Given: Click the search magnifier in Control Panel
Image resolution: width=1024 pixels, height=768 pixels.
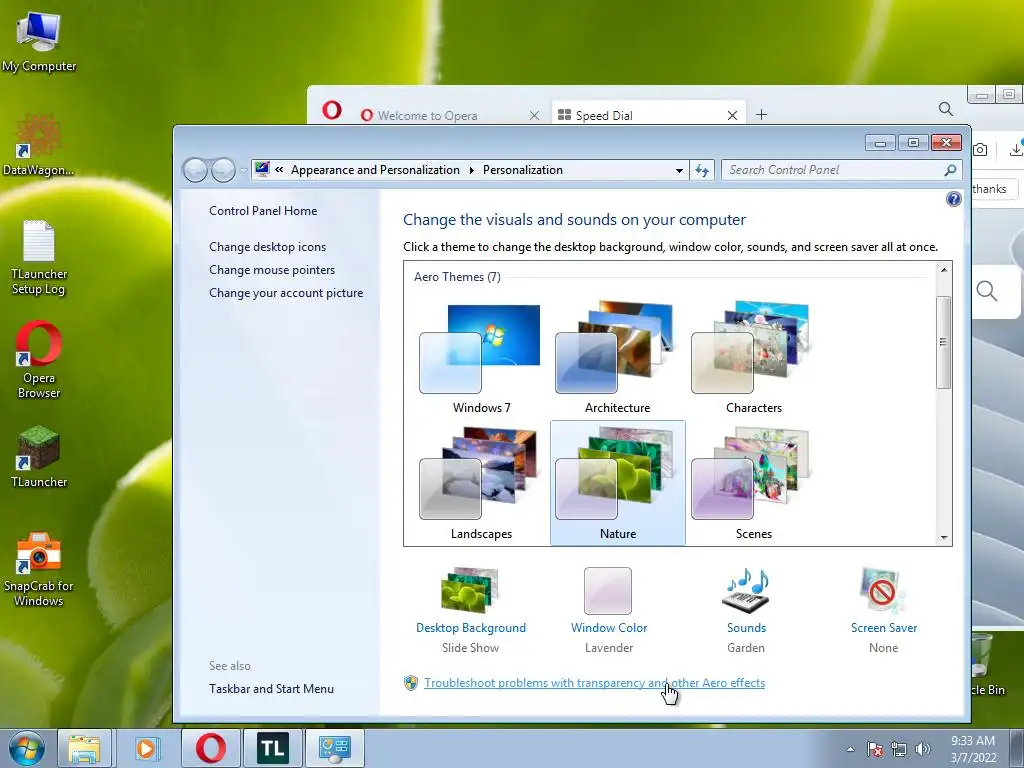Looking at the screenshot, I should [950, 170].
